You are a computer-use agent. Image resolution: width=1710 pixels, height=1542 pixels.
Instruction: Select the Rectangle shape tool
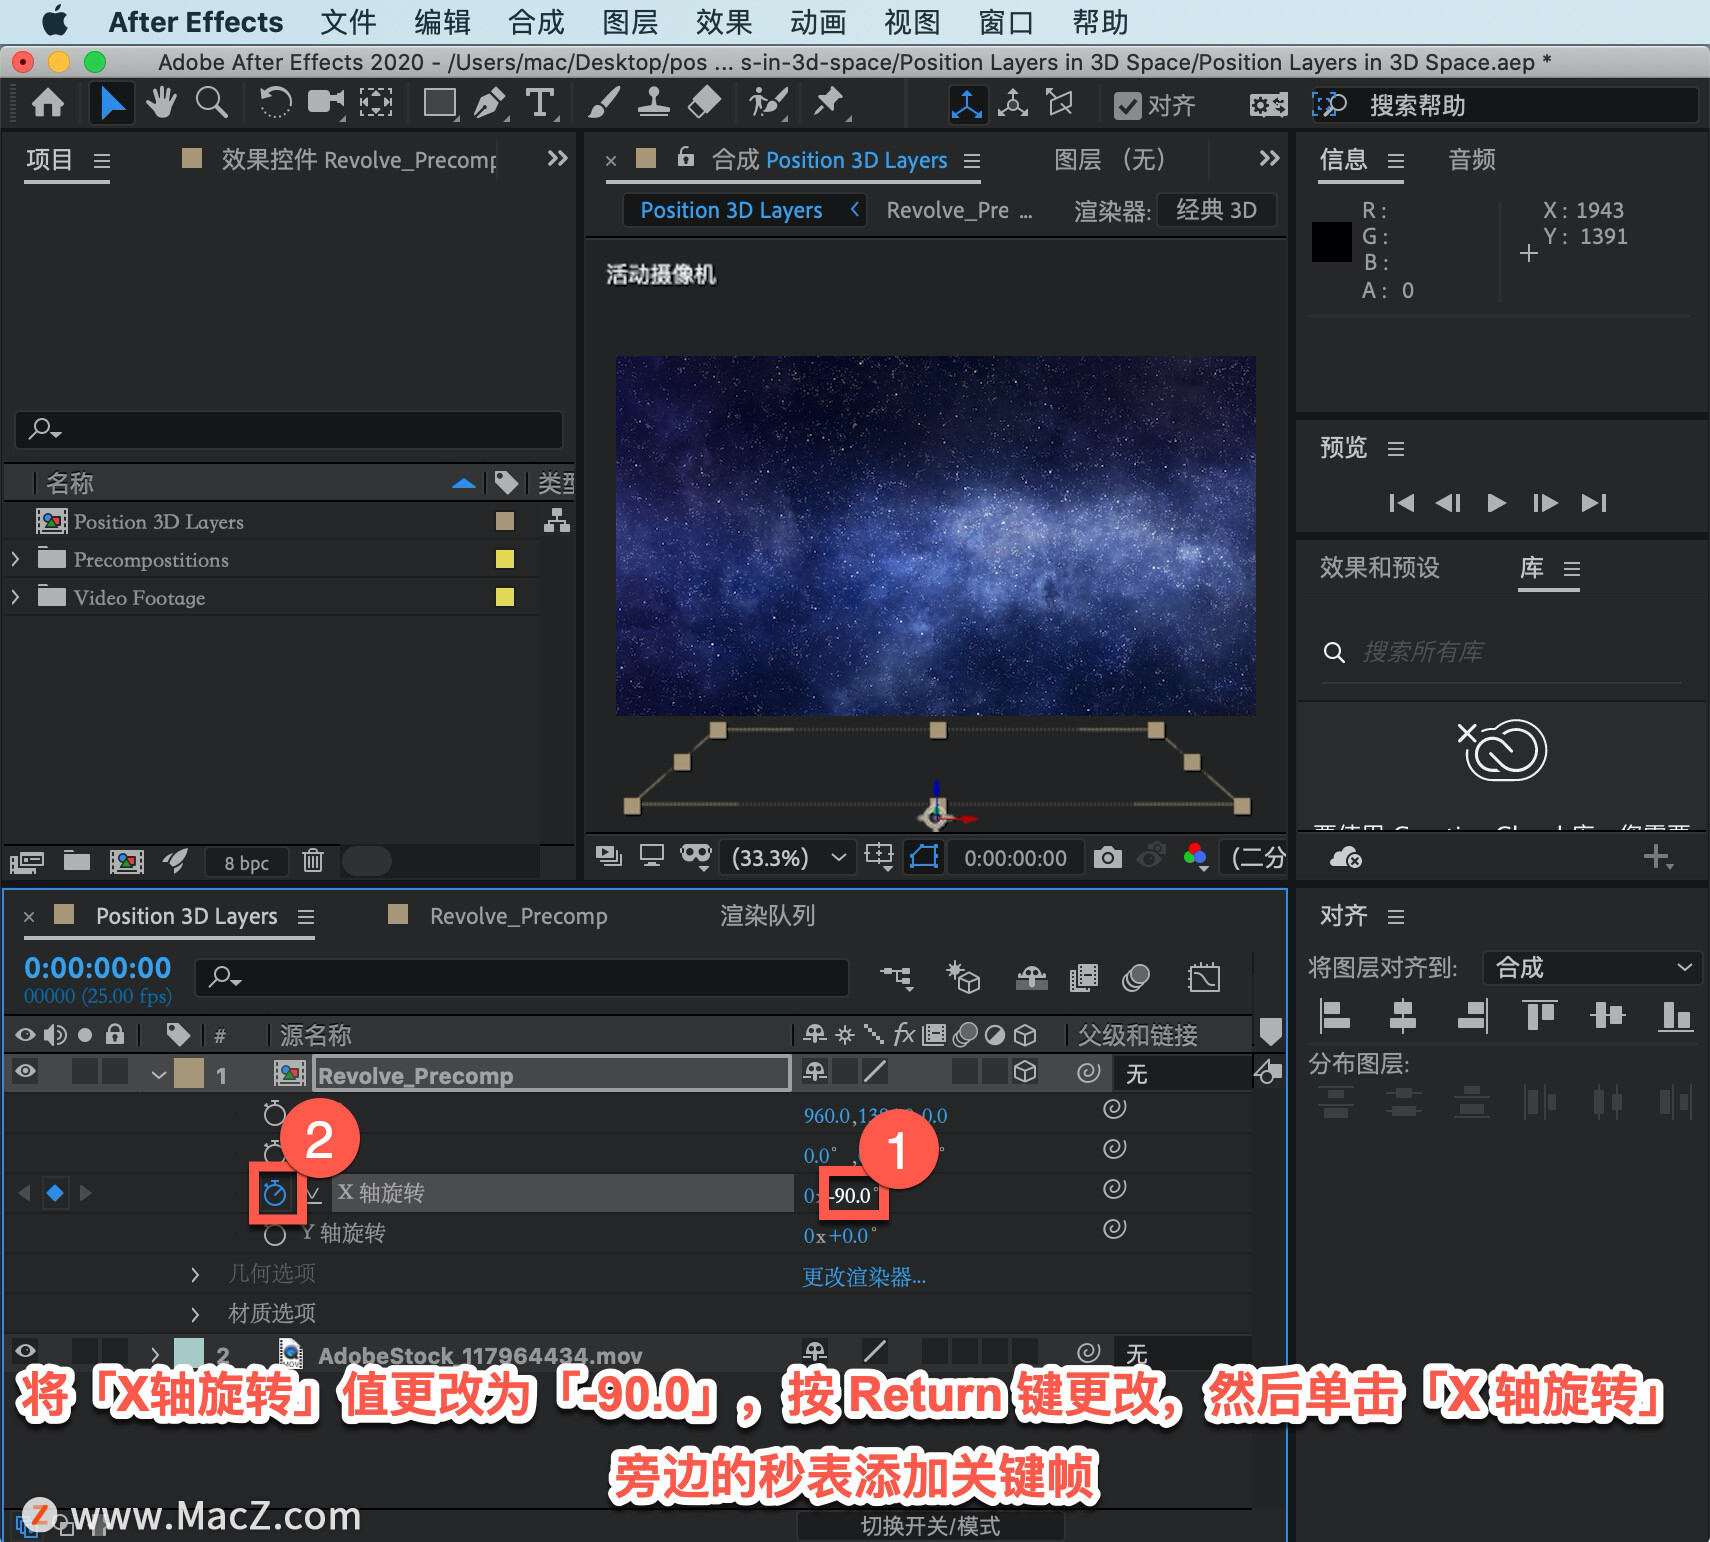coord(440,103)
